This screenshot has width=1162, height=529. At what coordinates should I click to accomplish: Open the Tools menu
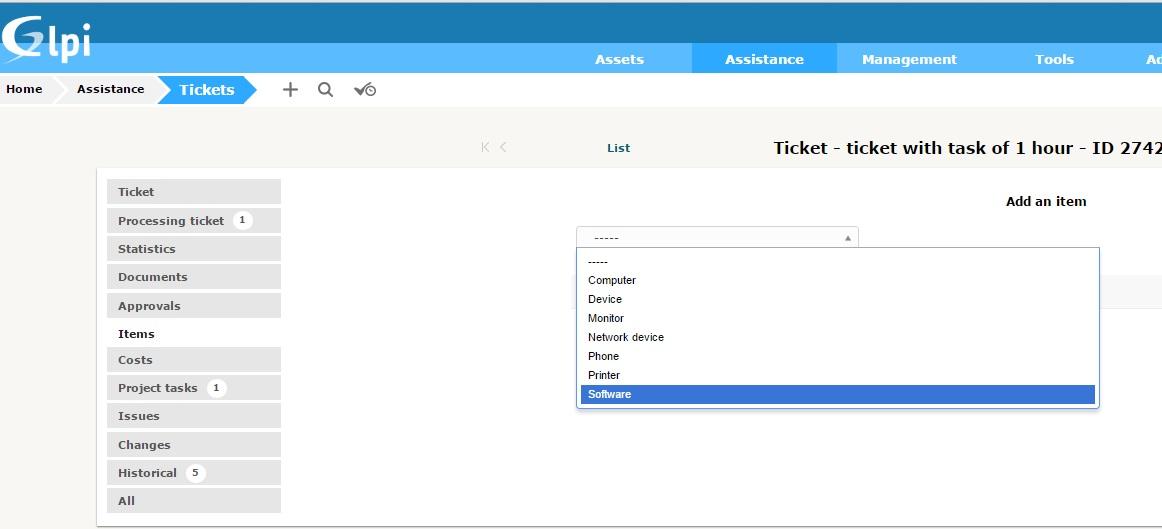coord(1055,59)
